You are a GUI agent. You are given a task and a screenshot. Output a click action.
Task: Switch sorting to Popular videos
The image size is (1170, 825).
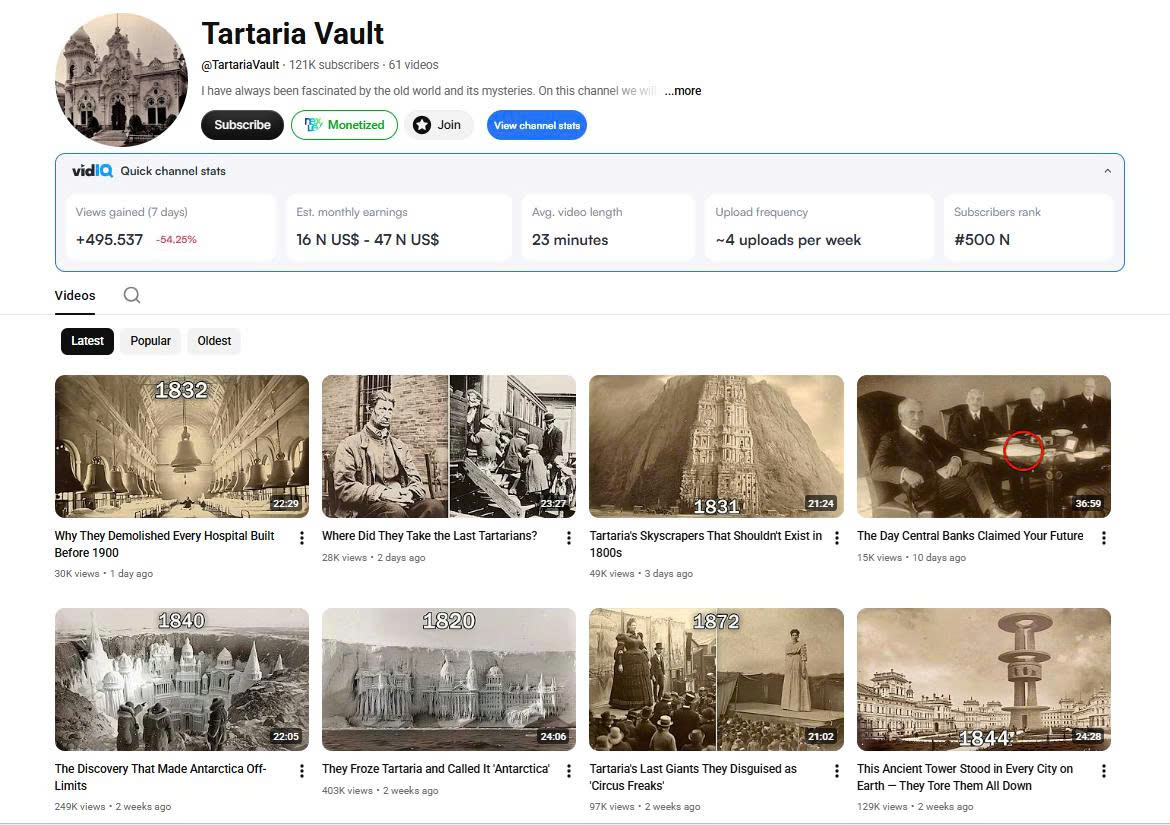(151, 341)
